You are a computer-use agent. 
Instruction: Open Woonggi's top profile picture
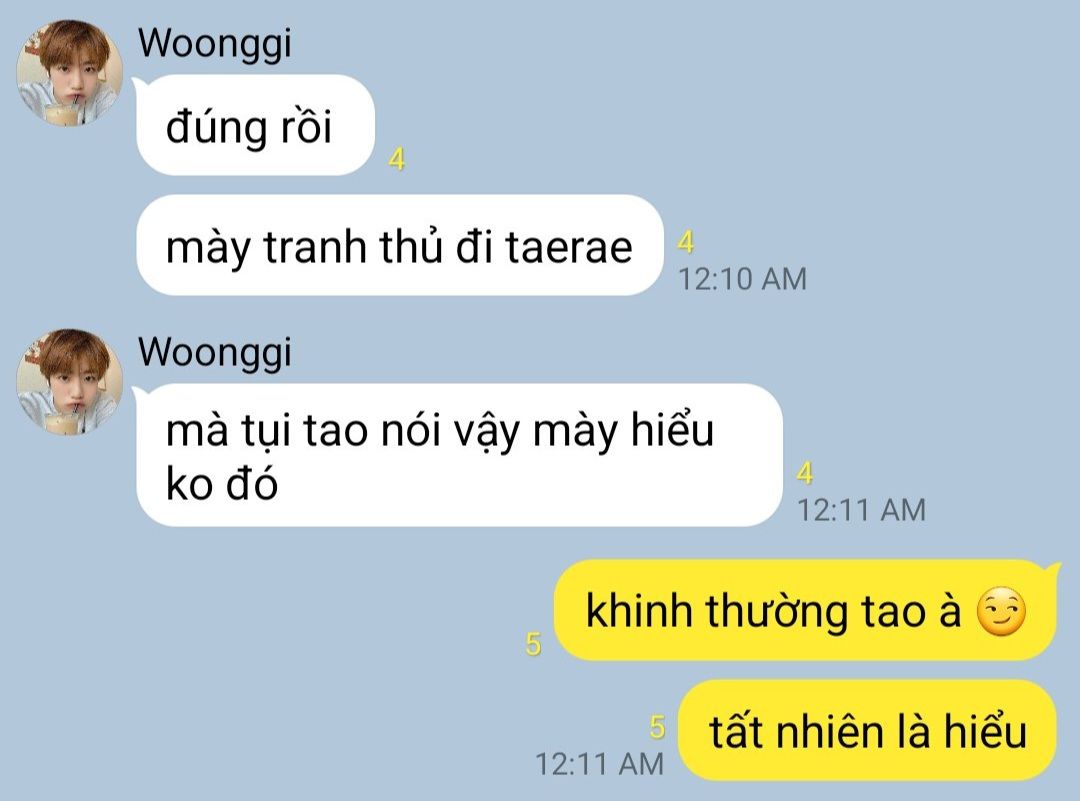(x=70, y=73)
